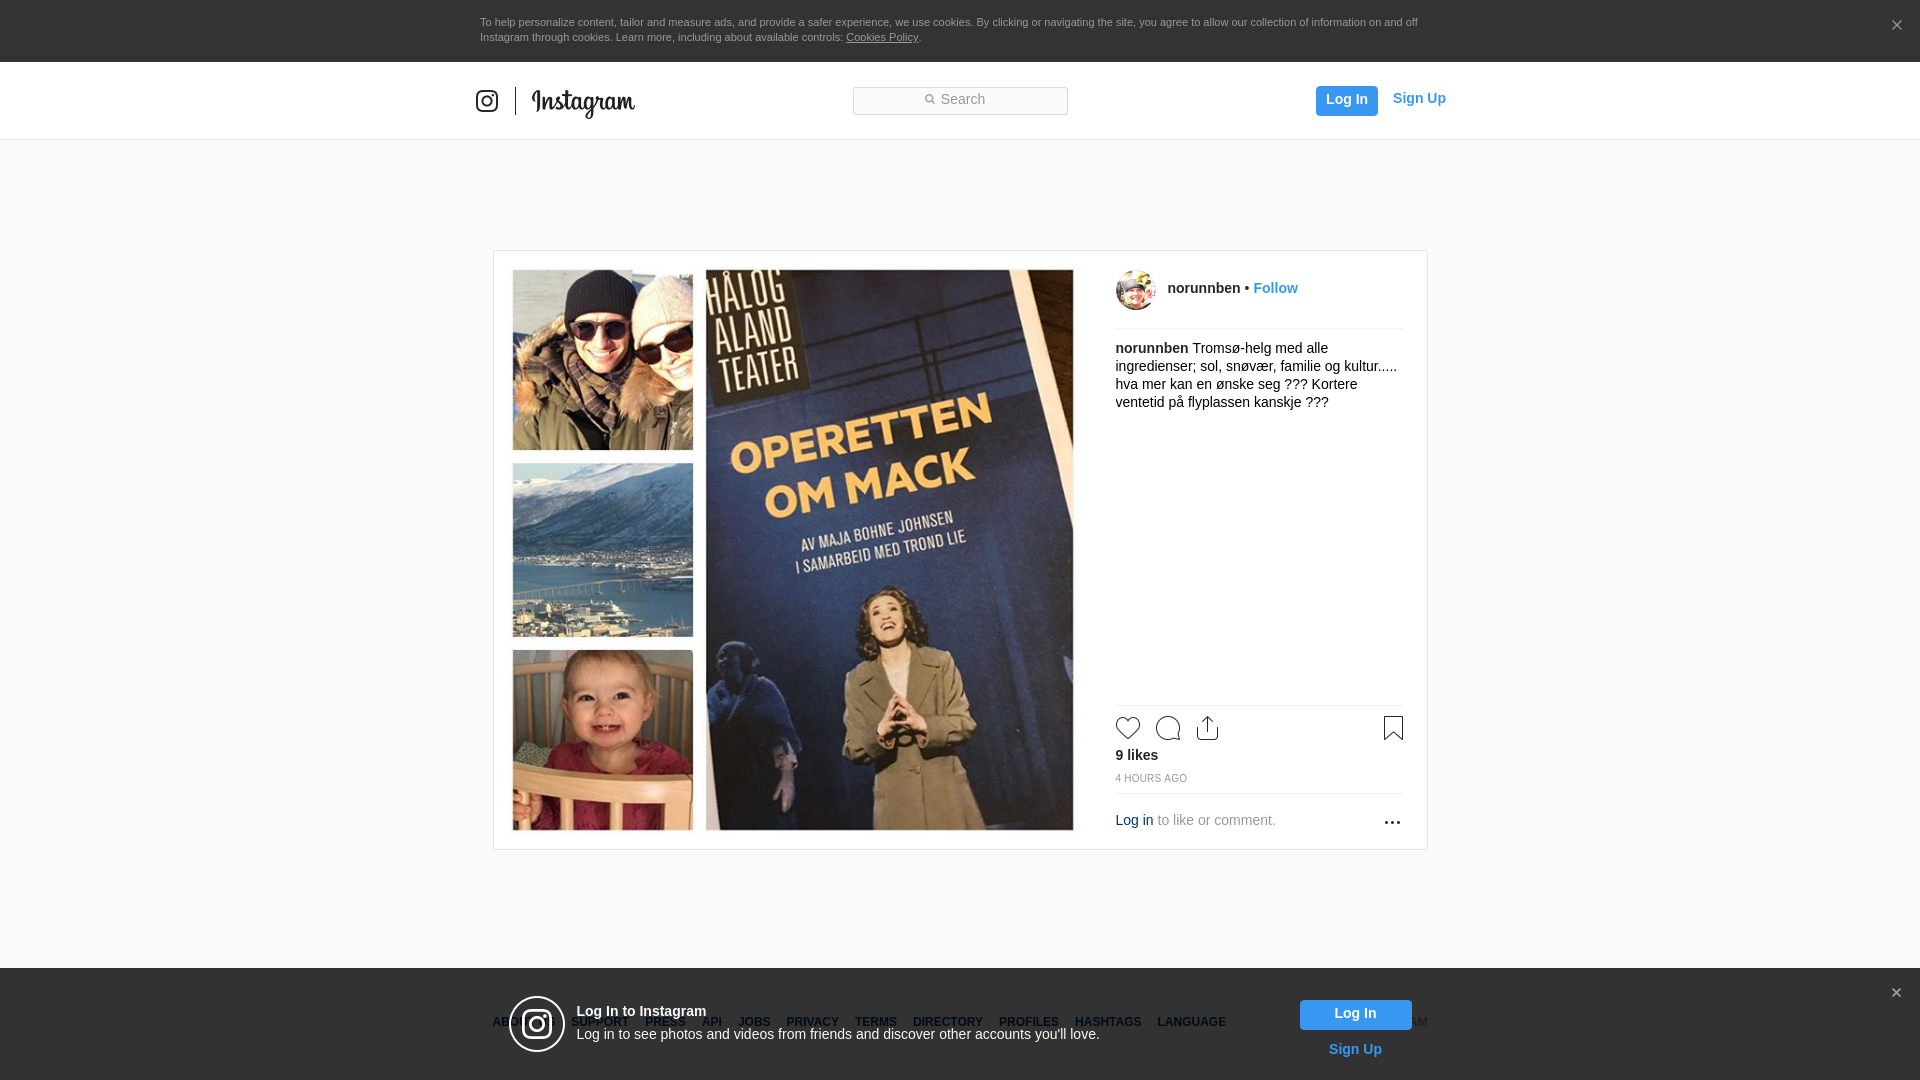Open PRIVACY footer link
This screenshot has height=1080, width=1920.
812,1022
